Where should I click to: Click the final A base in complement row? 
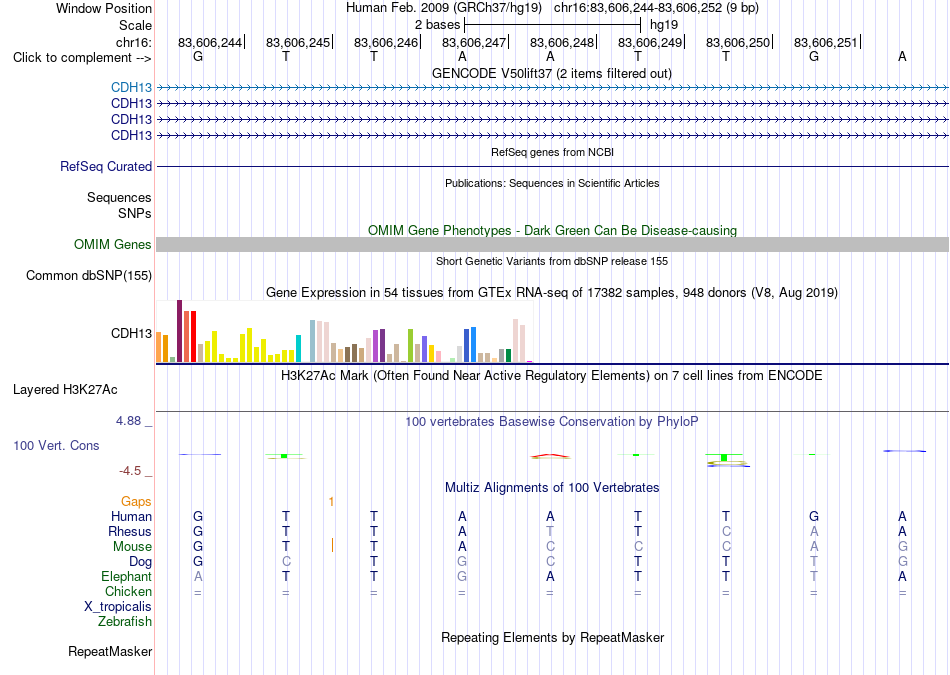click(902, 57)
